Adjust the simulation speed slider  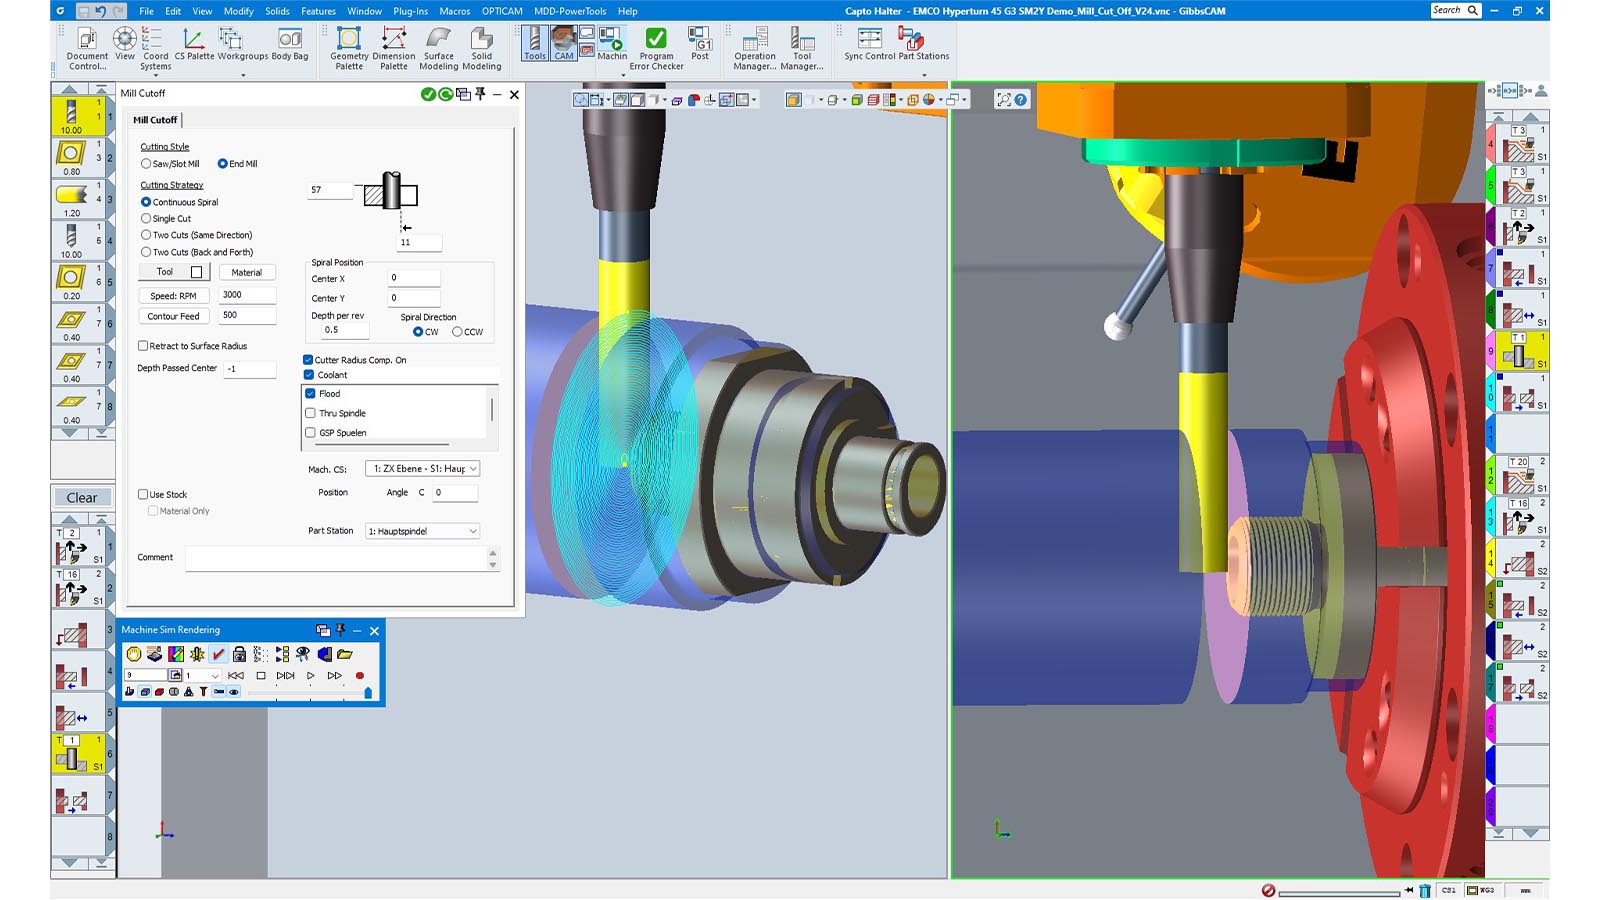coord(368,692)
